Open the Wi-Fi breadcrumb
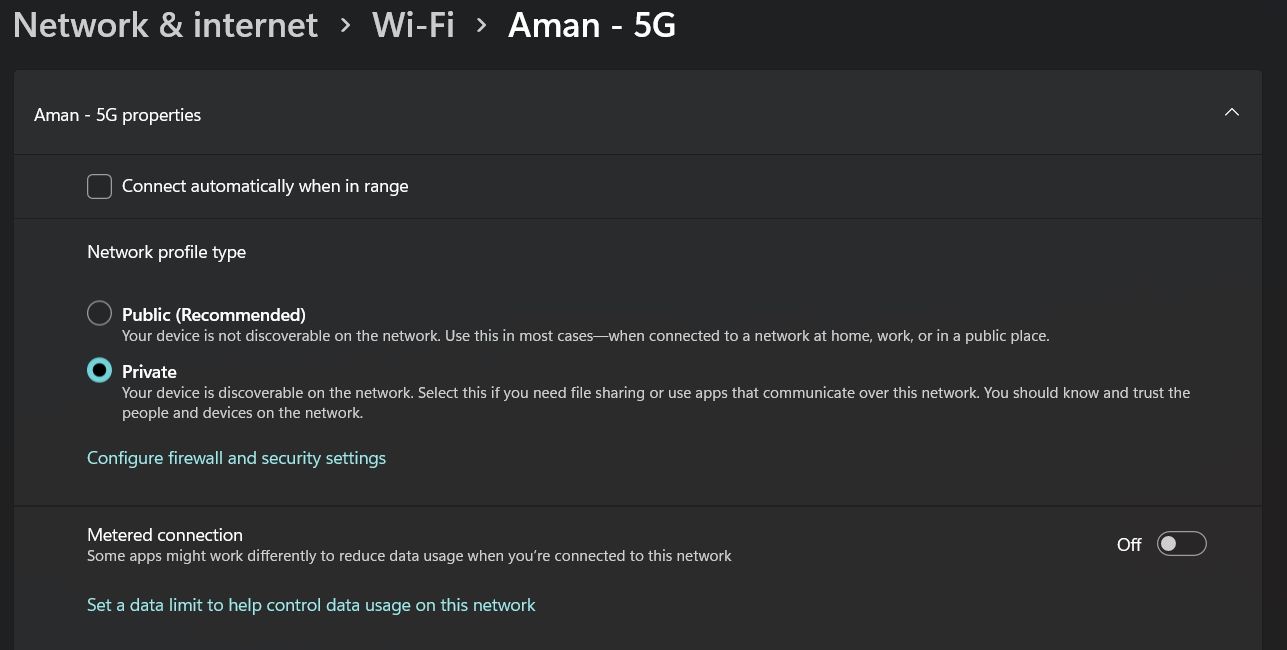1287x650 pixels. [x=413, y=25]
